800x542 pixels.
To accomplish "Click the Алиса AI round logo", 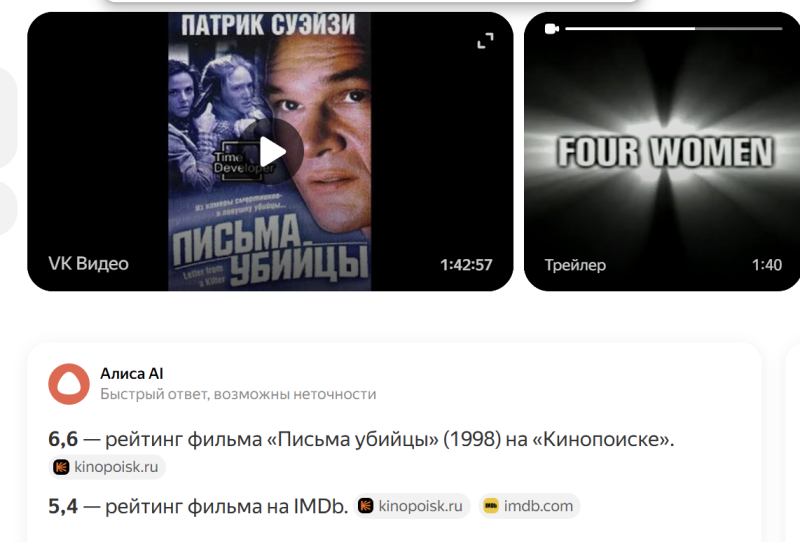I will (x=69, y=384).
